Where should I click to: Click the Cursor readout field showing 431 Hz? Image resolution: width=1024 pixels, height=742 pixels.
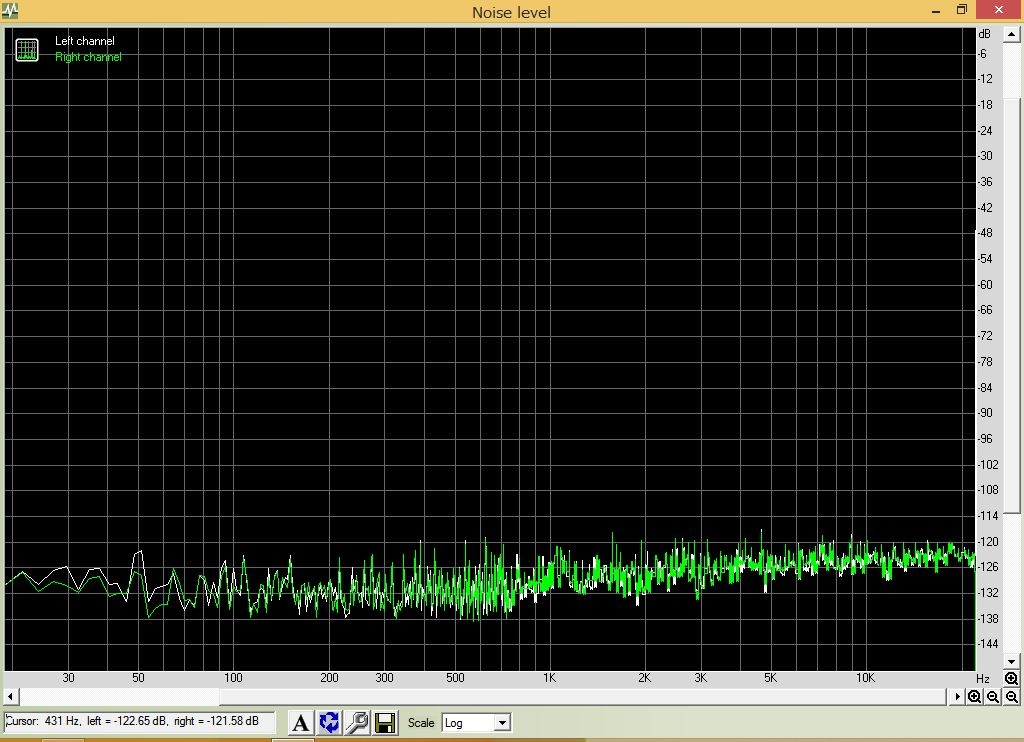[138, 721]
